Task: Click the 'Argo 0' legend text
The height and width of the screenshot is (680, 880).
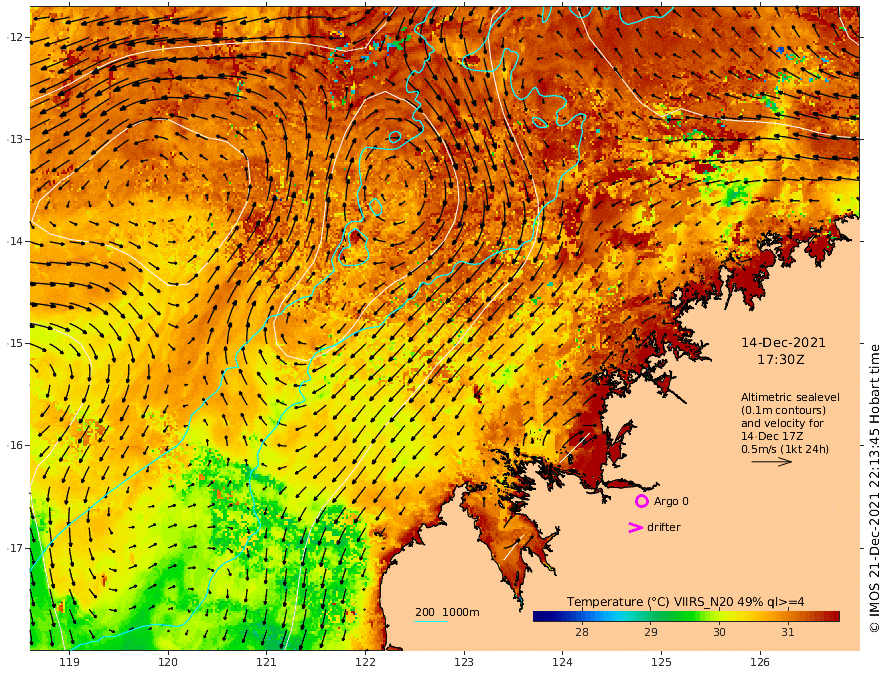Action: pyautogui.click(x=671, y=501)
